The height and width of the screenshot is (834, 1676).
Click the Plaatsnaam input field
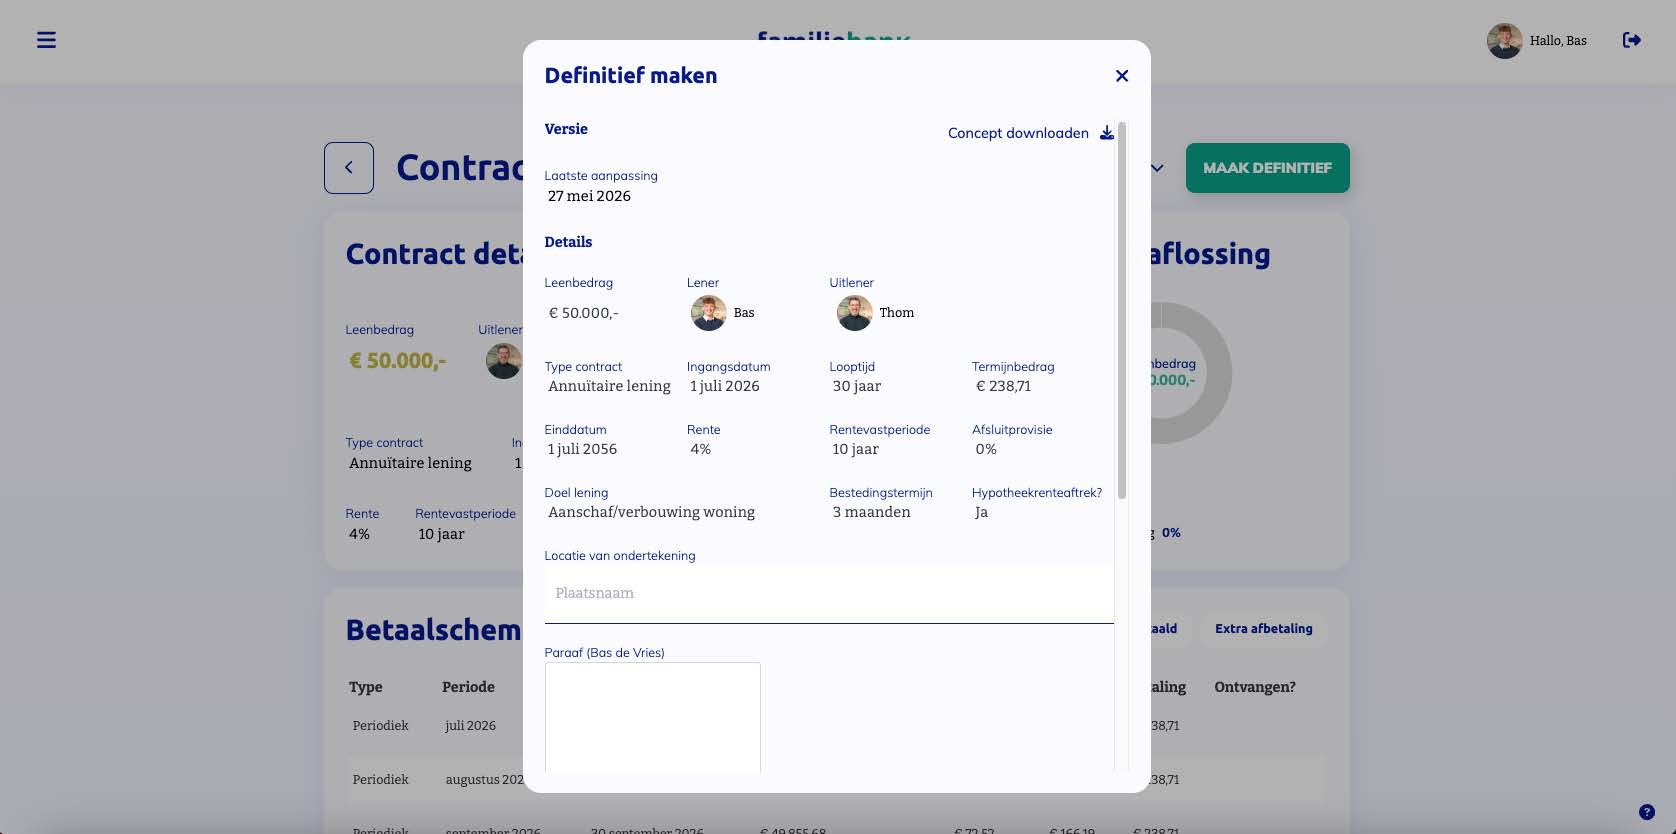829,594
